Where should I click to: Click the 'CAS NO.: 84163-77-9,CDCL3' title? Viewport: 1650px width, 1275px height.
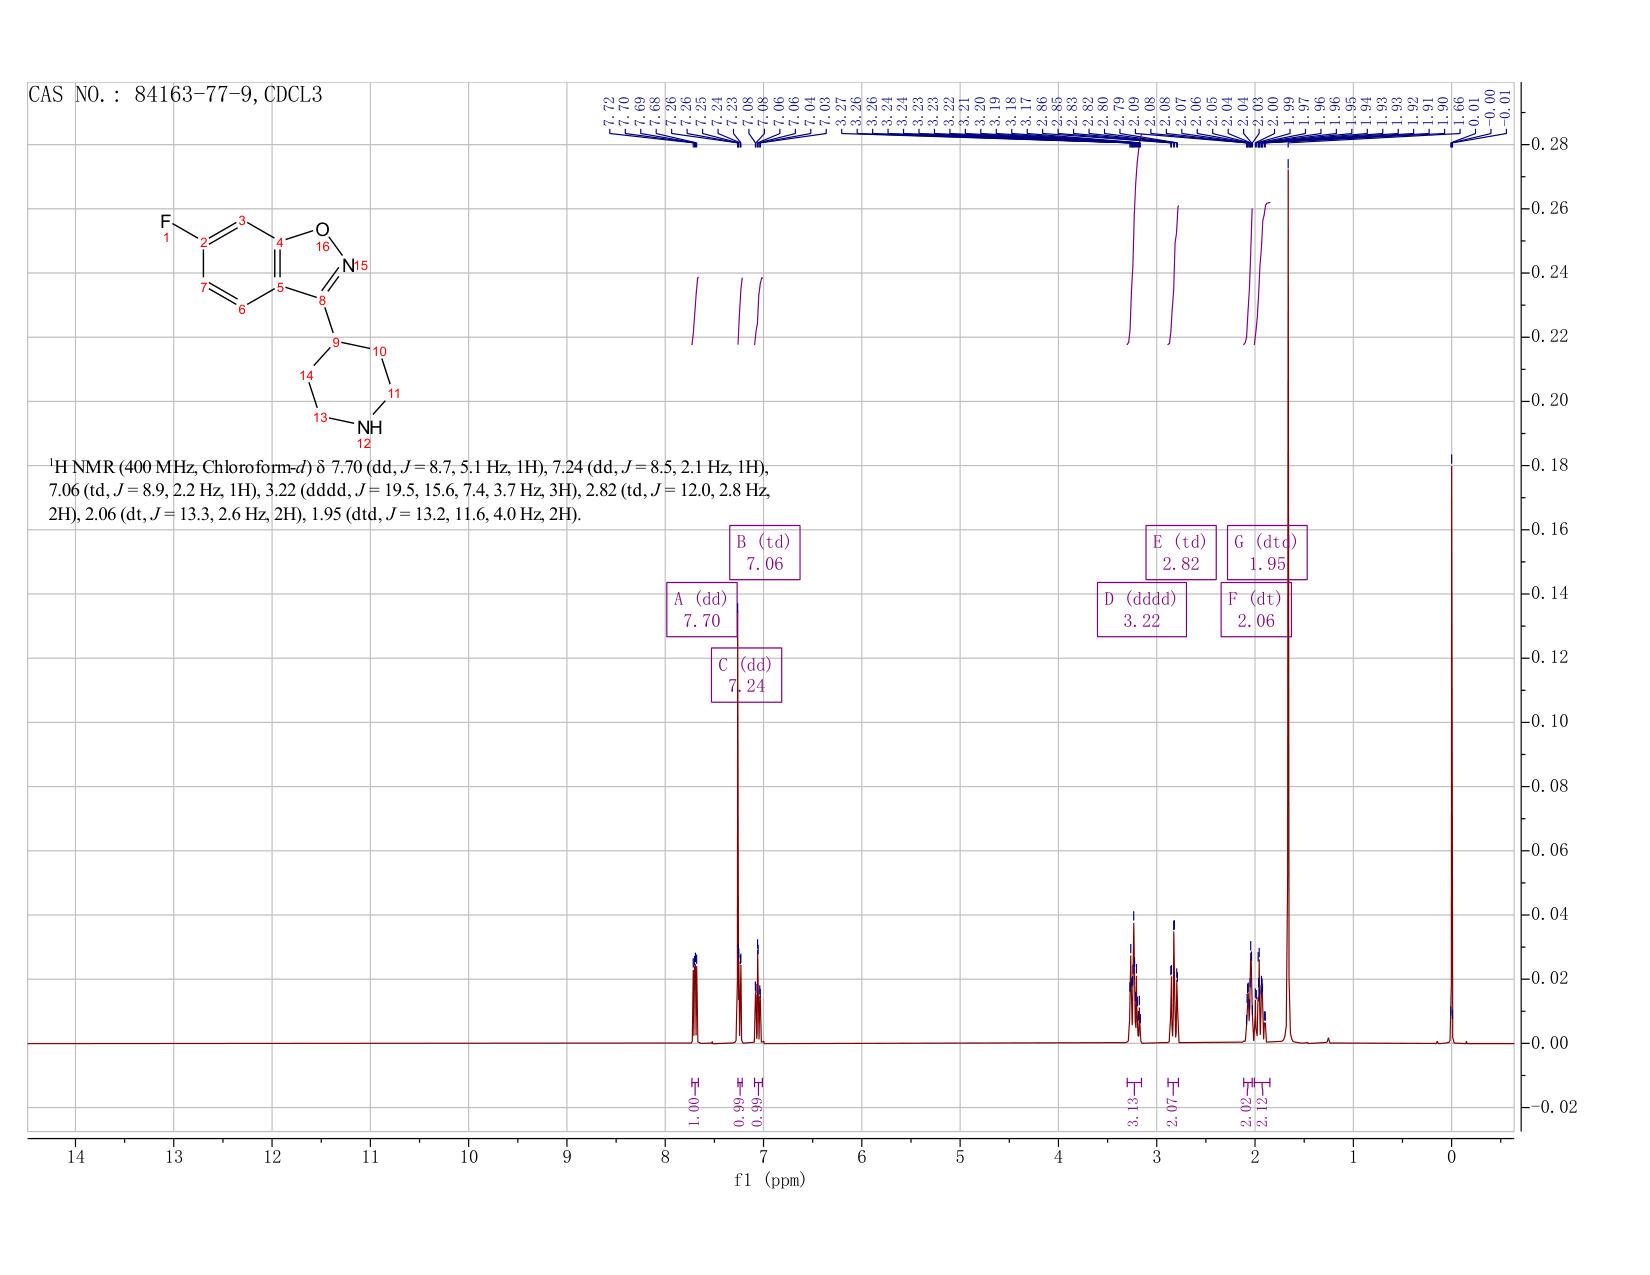pos(175,95)
